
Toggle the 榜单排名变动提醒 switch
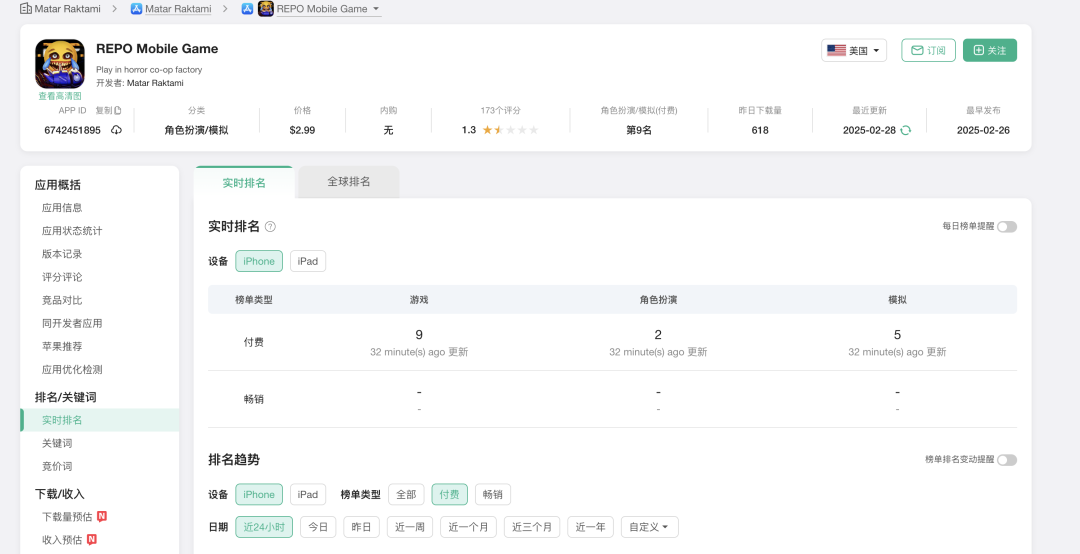[1006, 460]
